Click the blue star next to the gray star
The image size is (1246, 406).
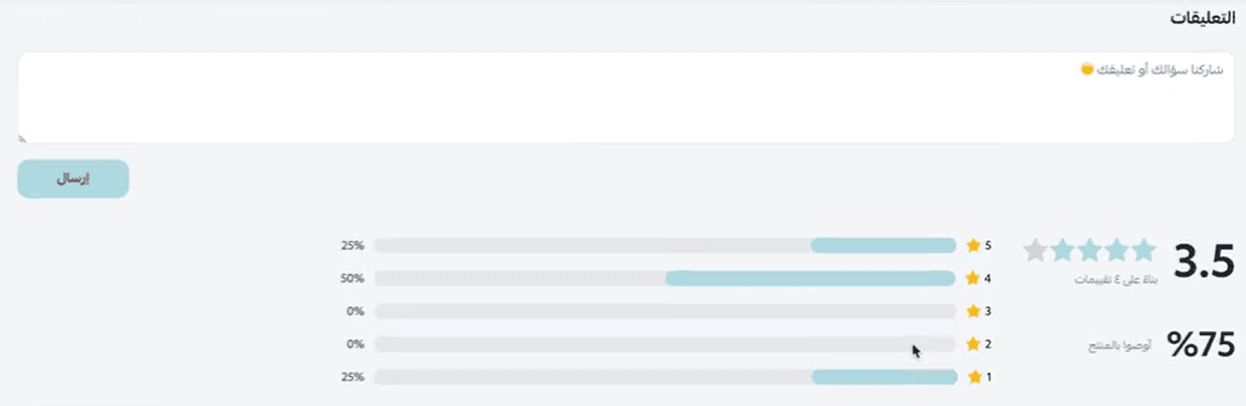click(1062, 251)
